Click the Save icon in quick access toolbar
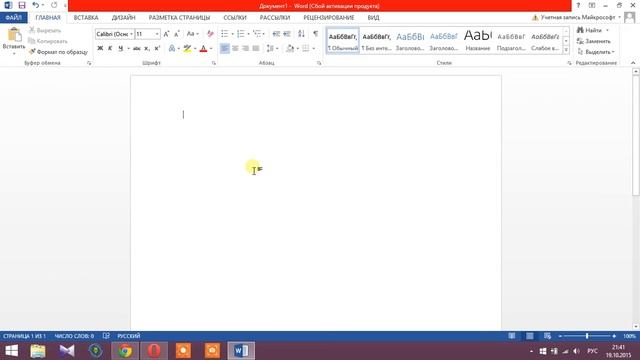This screenshot has width=640, height=360. coord(22,5)
